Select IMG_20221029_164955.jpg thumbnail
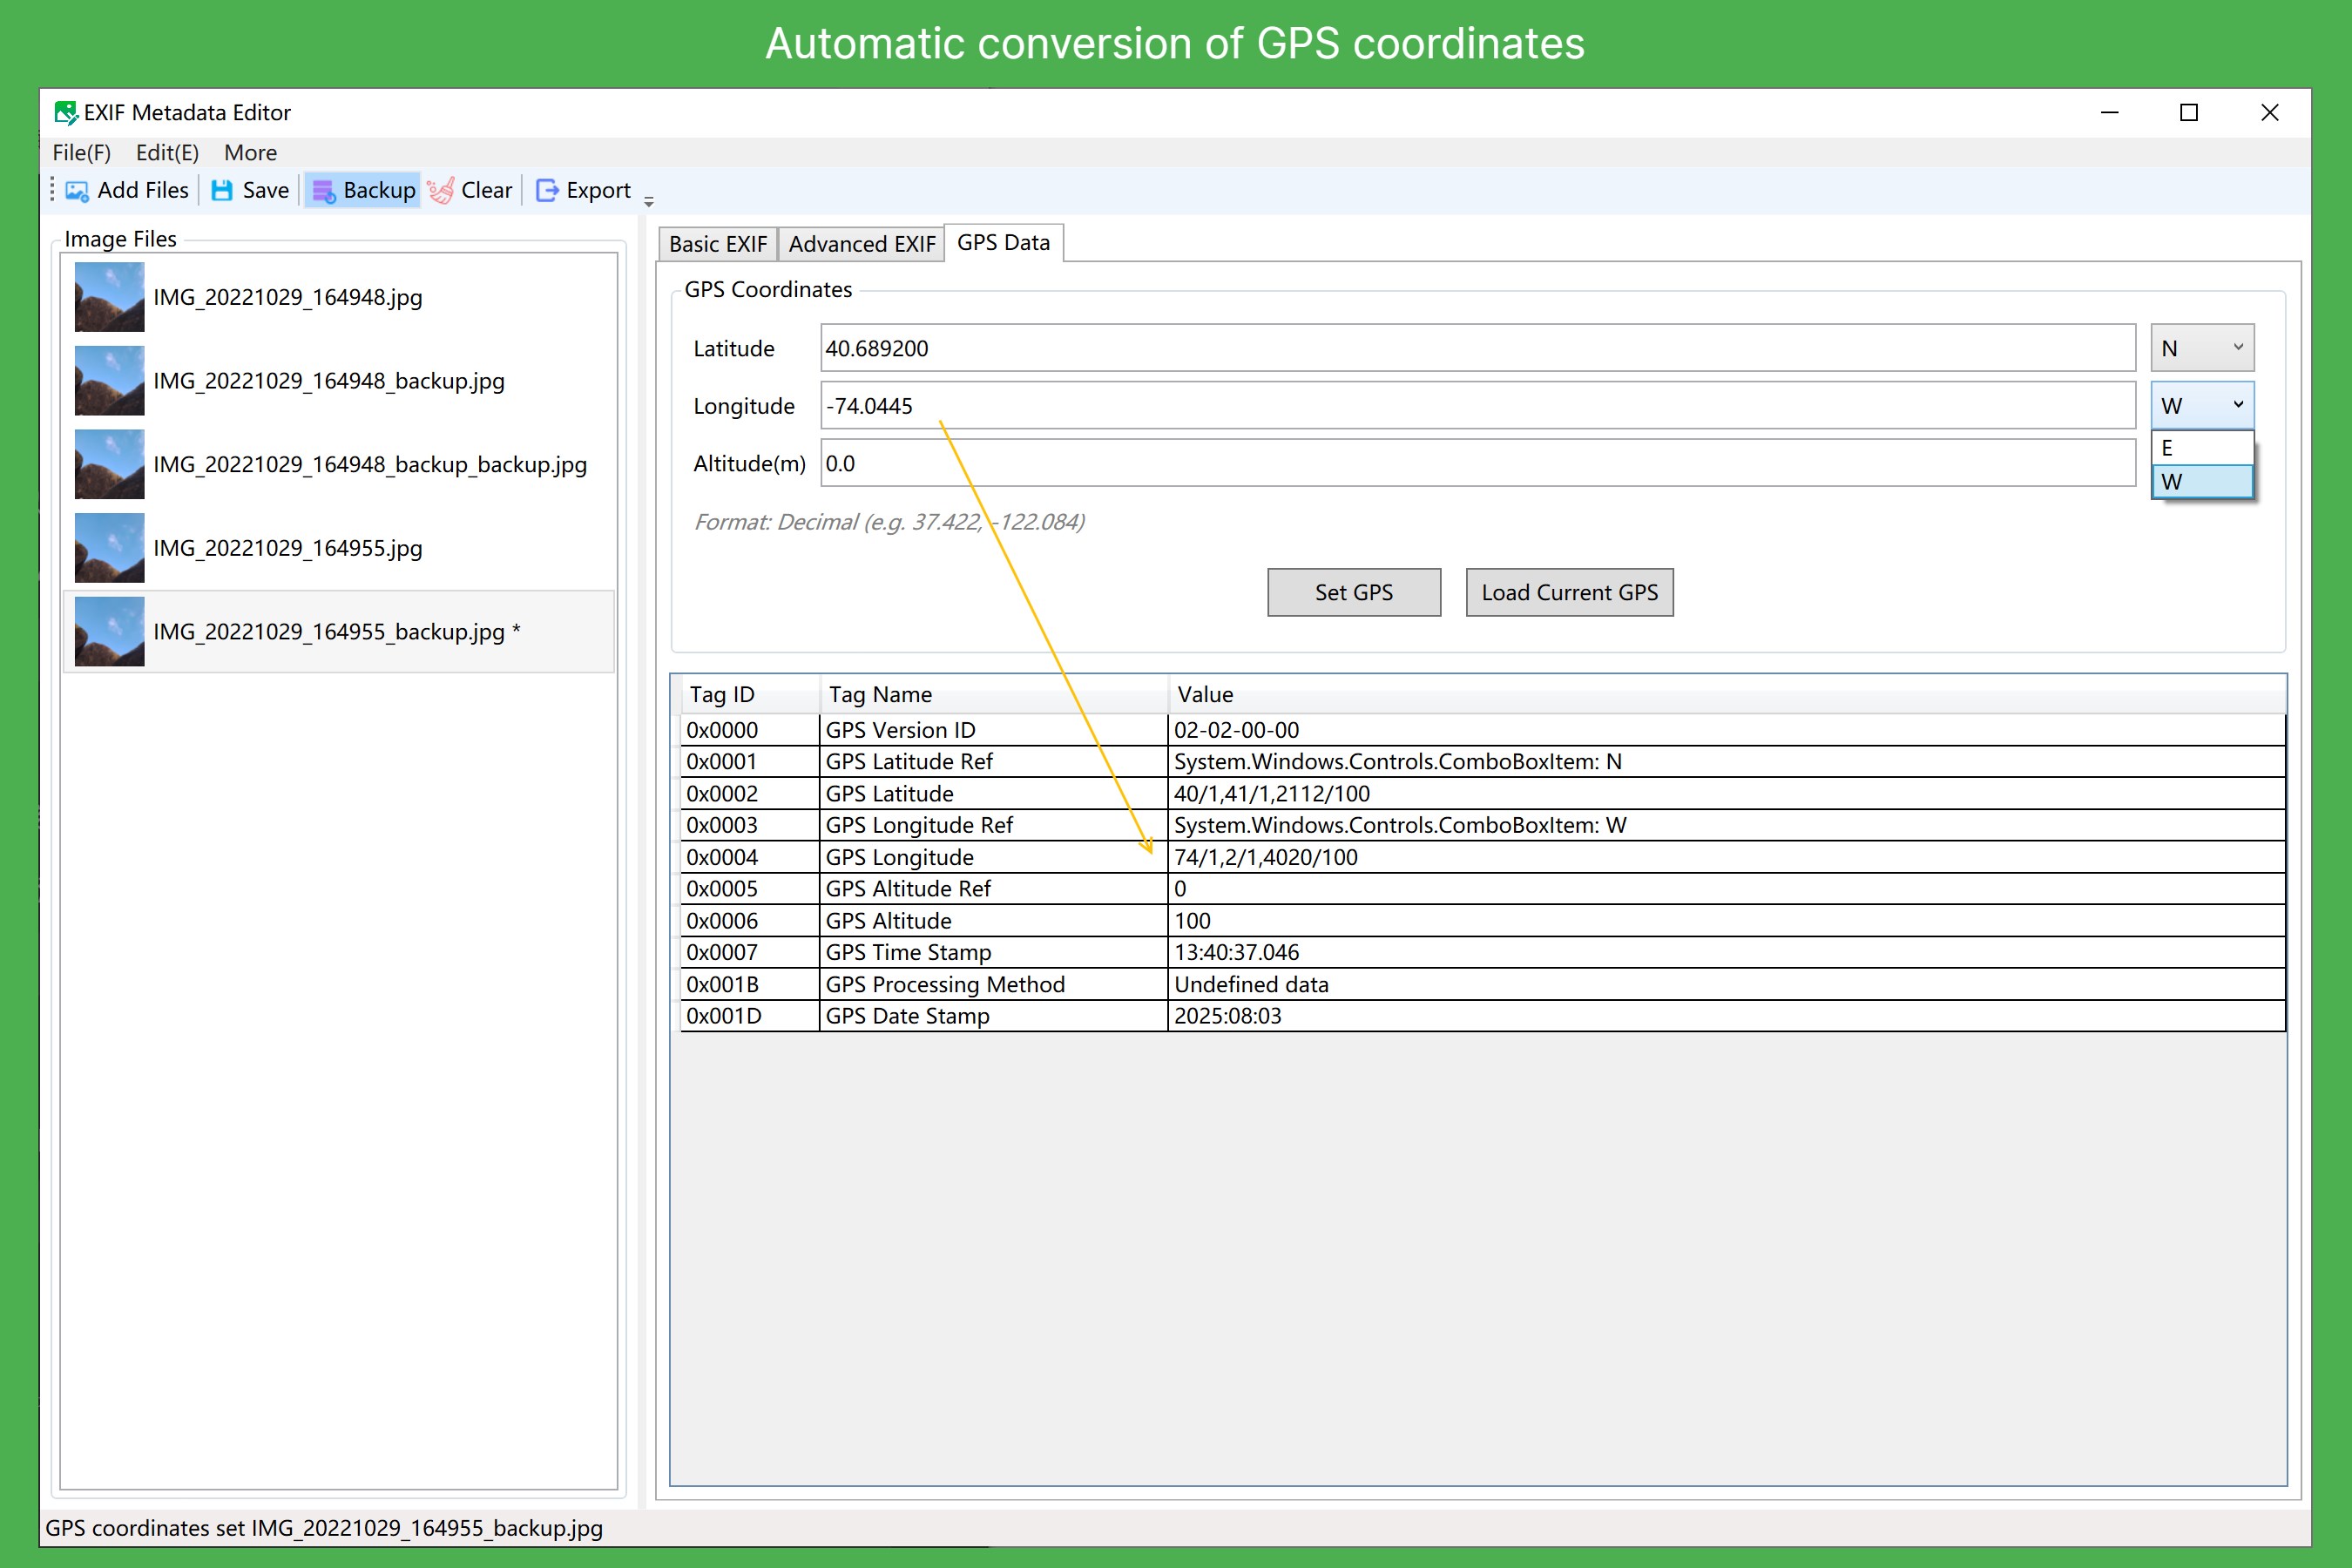 (x=110, y=548)
